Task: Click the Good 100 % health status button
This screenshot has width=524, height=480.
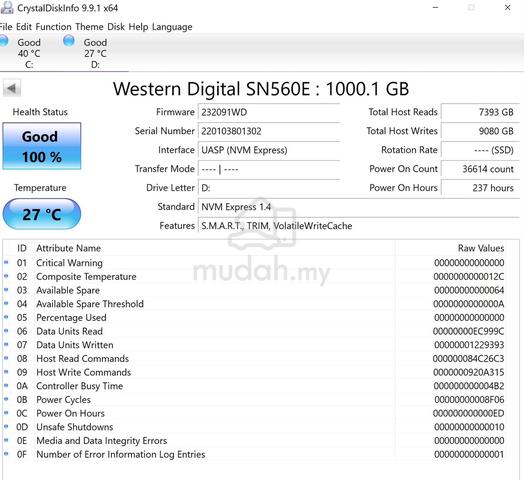Action: pyautogui.click(x=42, y=146)
